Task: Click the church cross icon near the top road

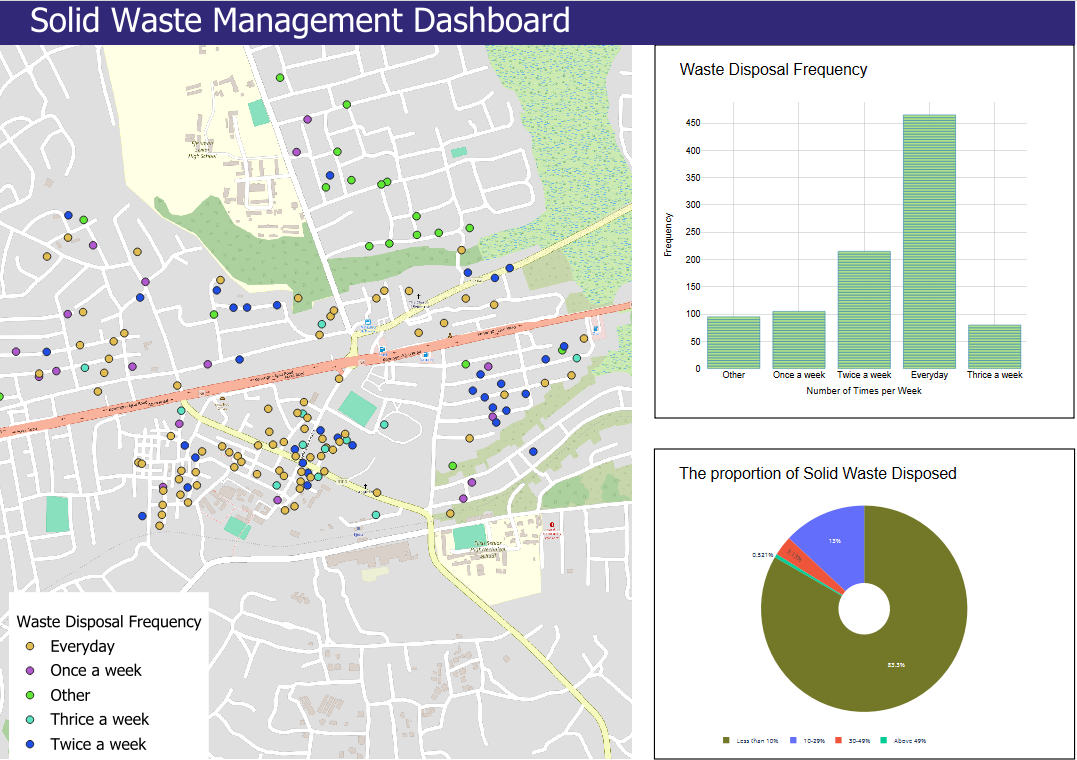Action: pos(418,297)
